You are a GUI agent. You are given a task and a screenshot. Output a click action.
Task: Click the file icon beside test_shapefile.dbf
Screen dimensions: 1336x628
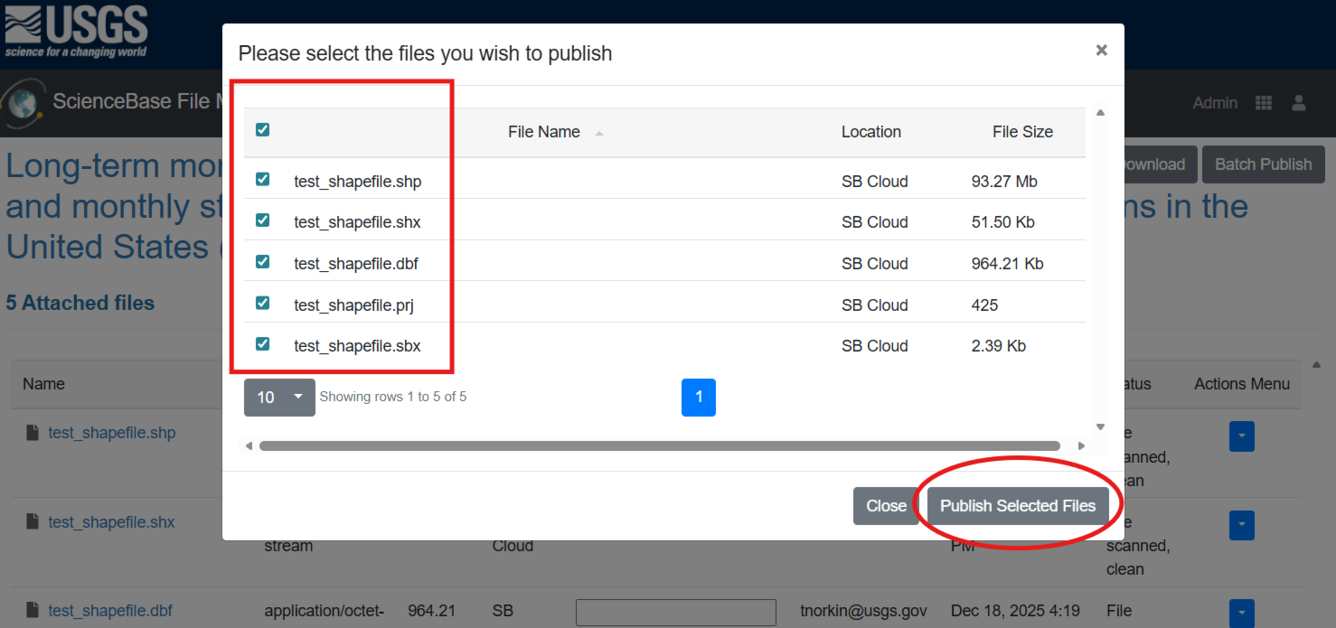31,609
